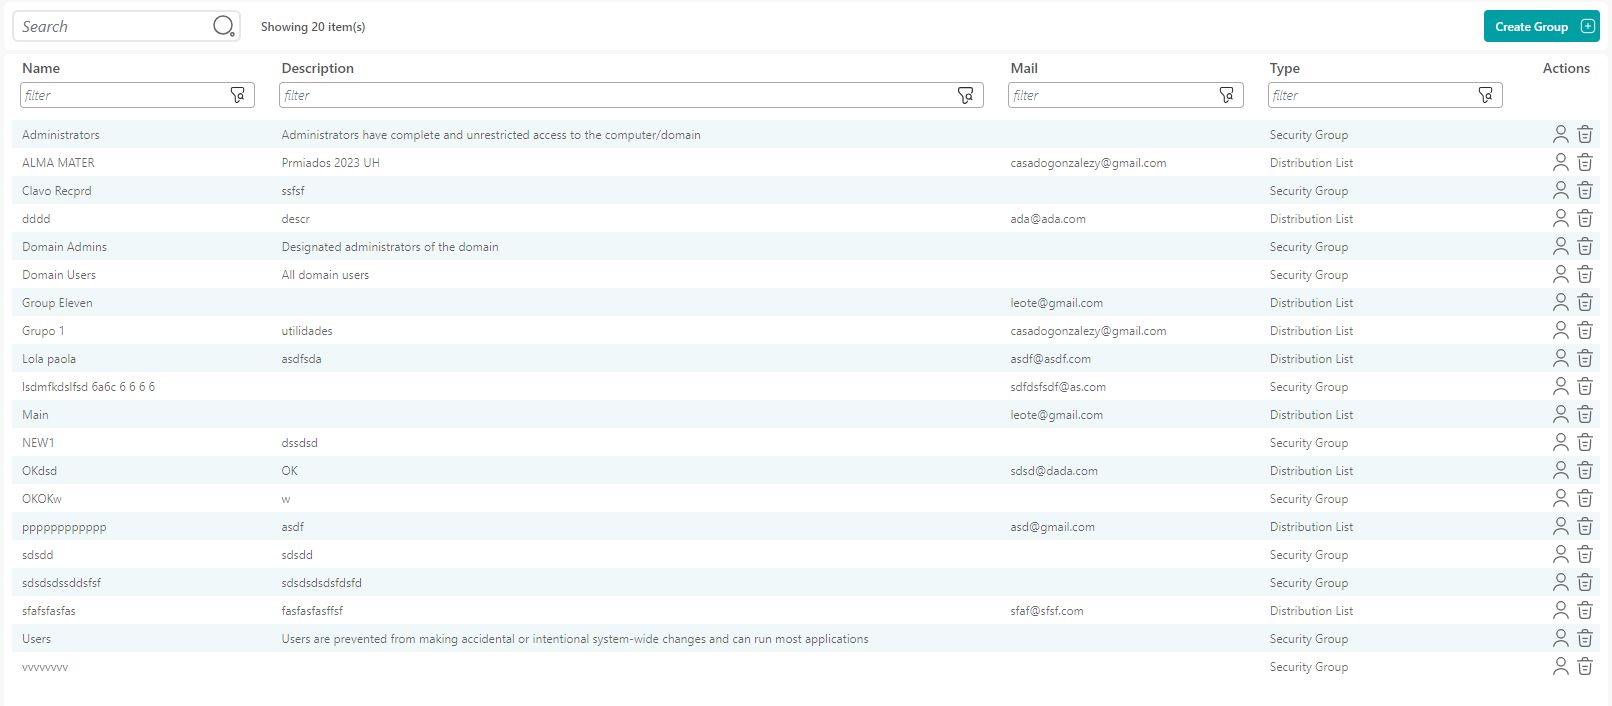Click the Description column filter field
Screen dimensions: 1612x706
(631, 95)
